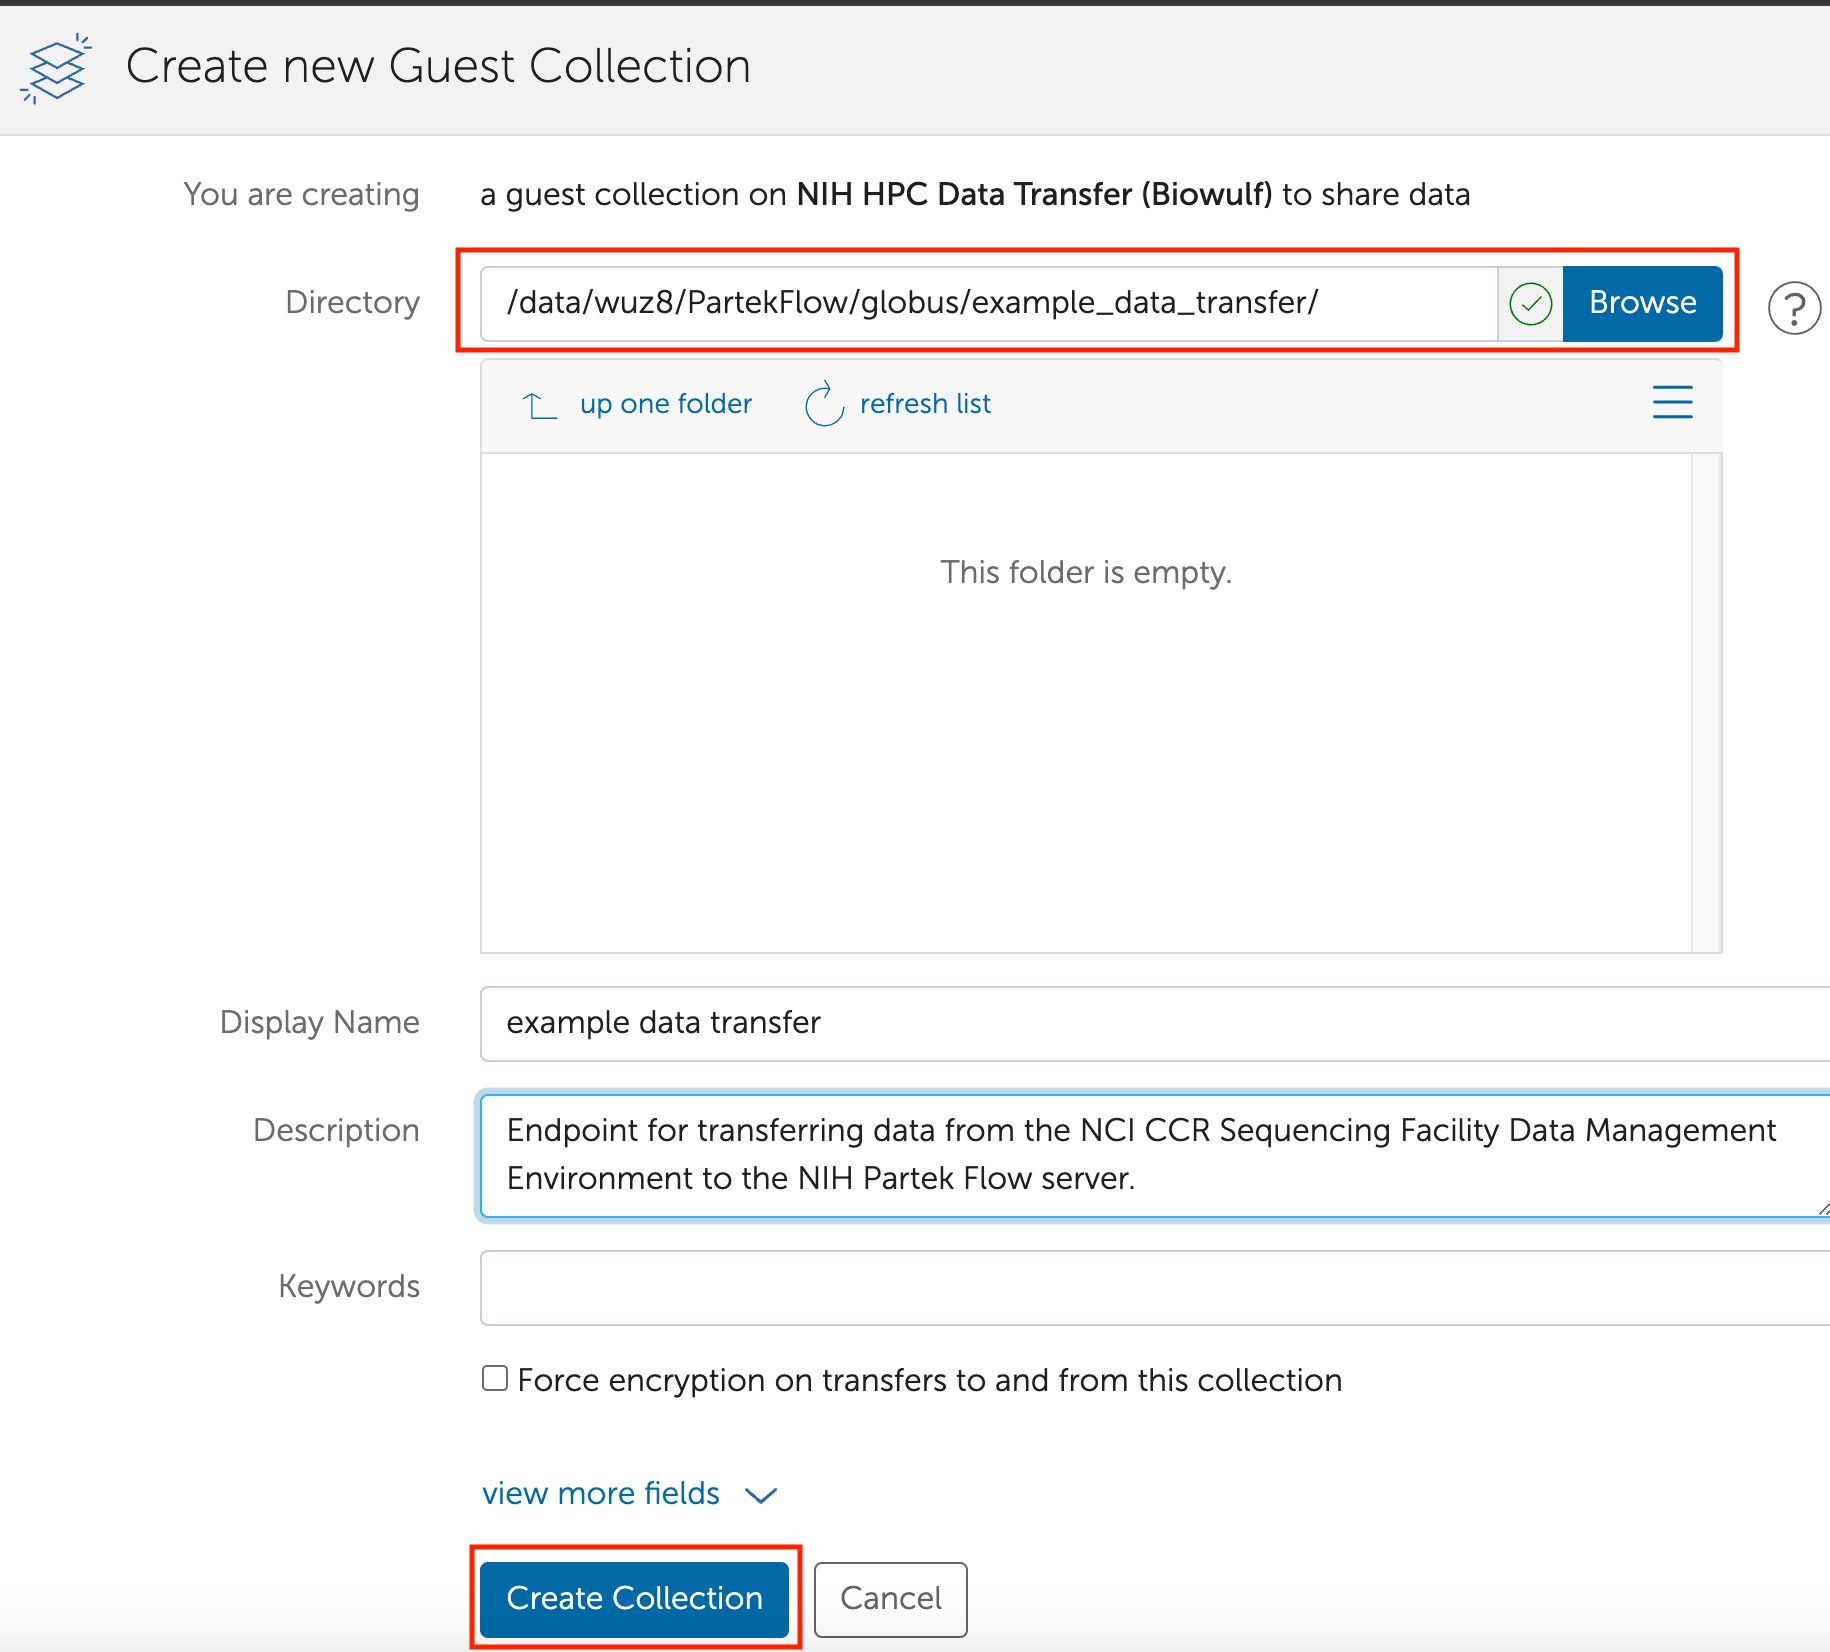Open the hamburger menu in file browser
Viewport: 1830px width, 1652px height.
click(x=1672, y=402)
